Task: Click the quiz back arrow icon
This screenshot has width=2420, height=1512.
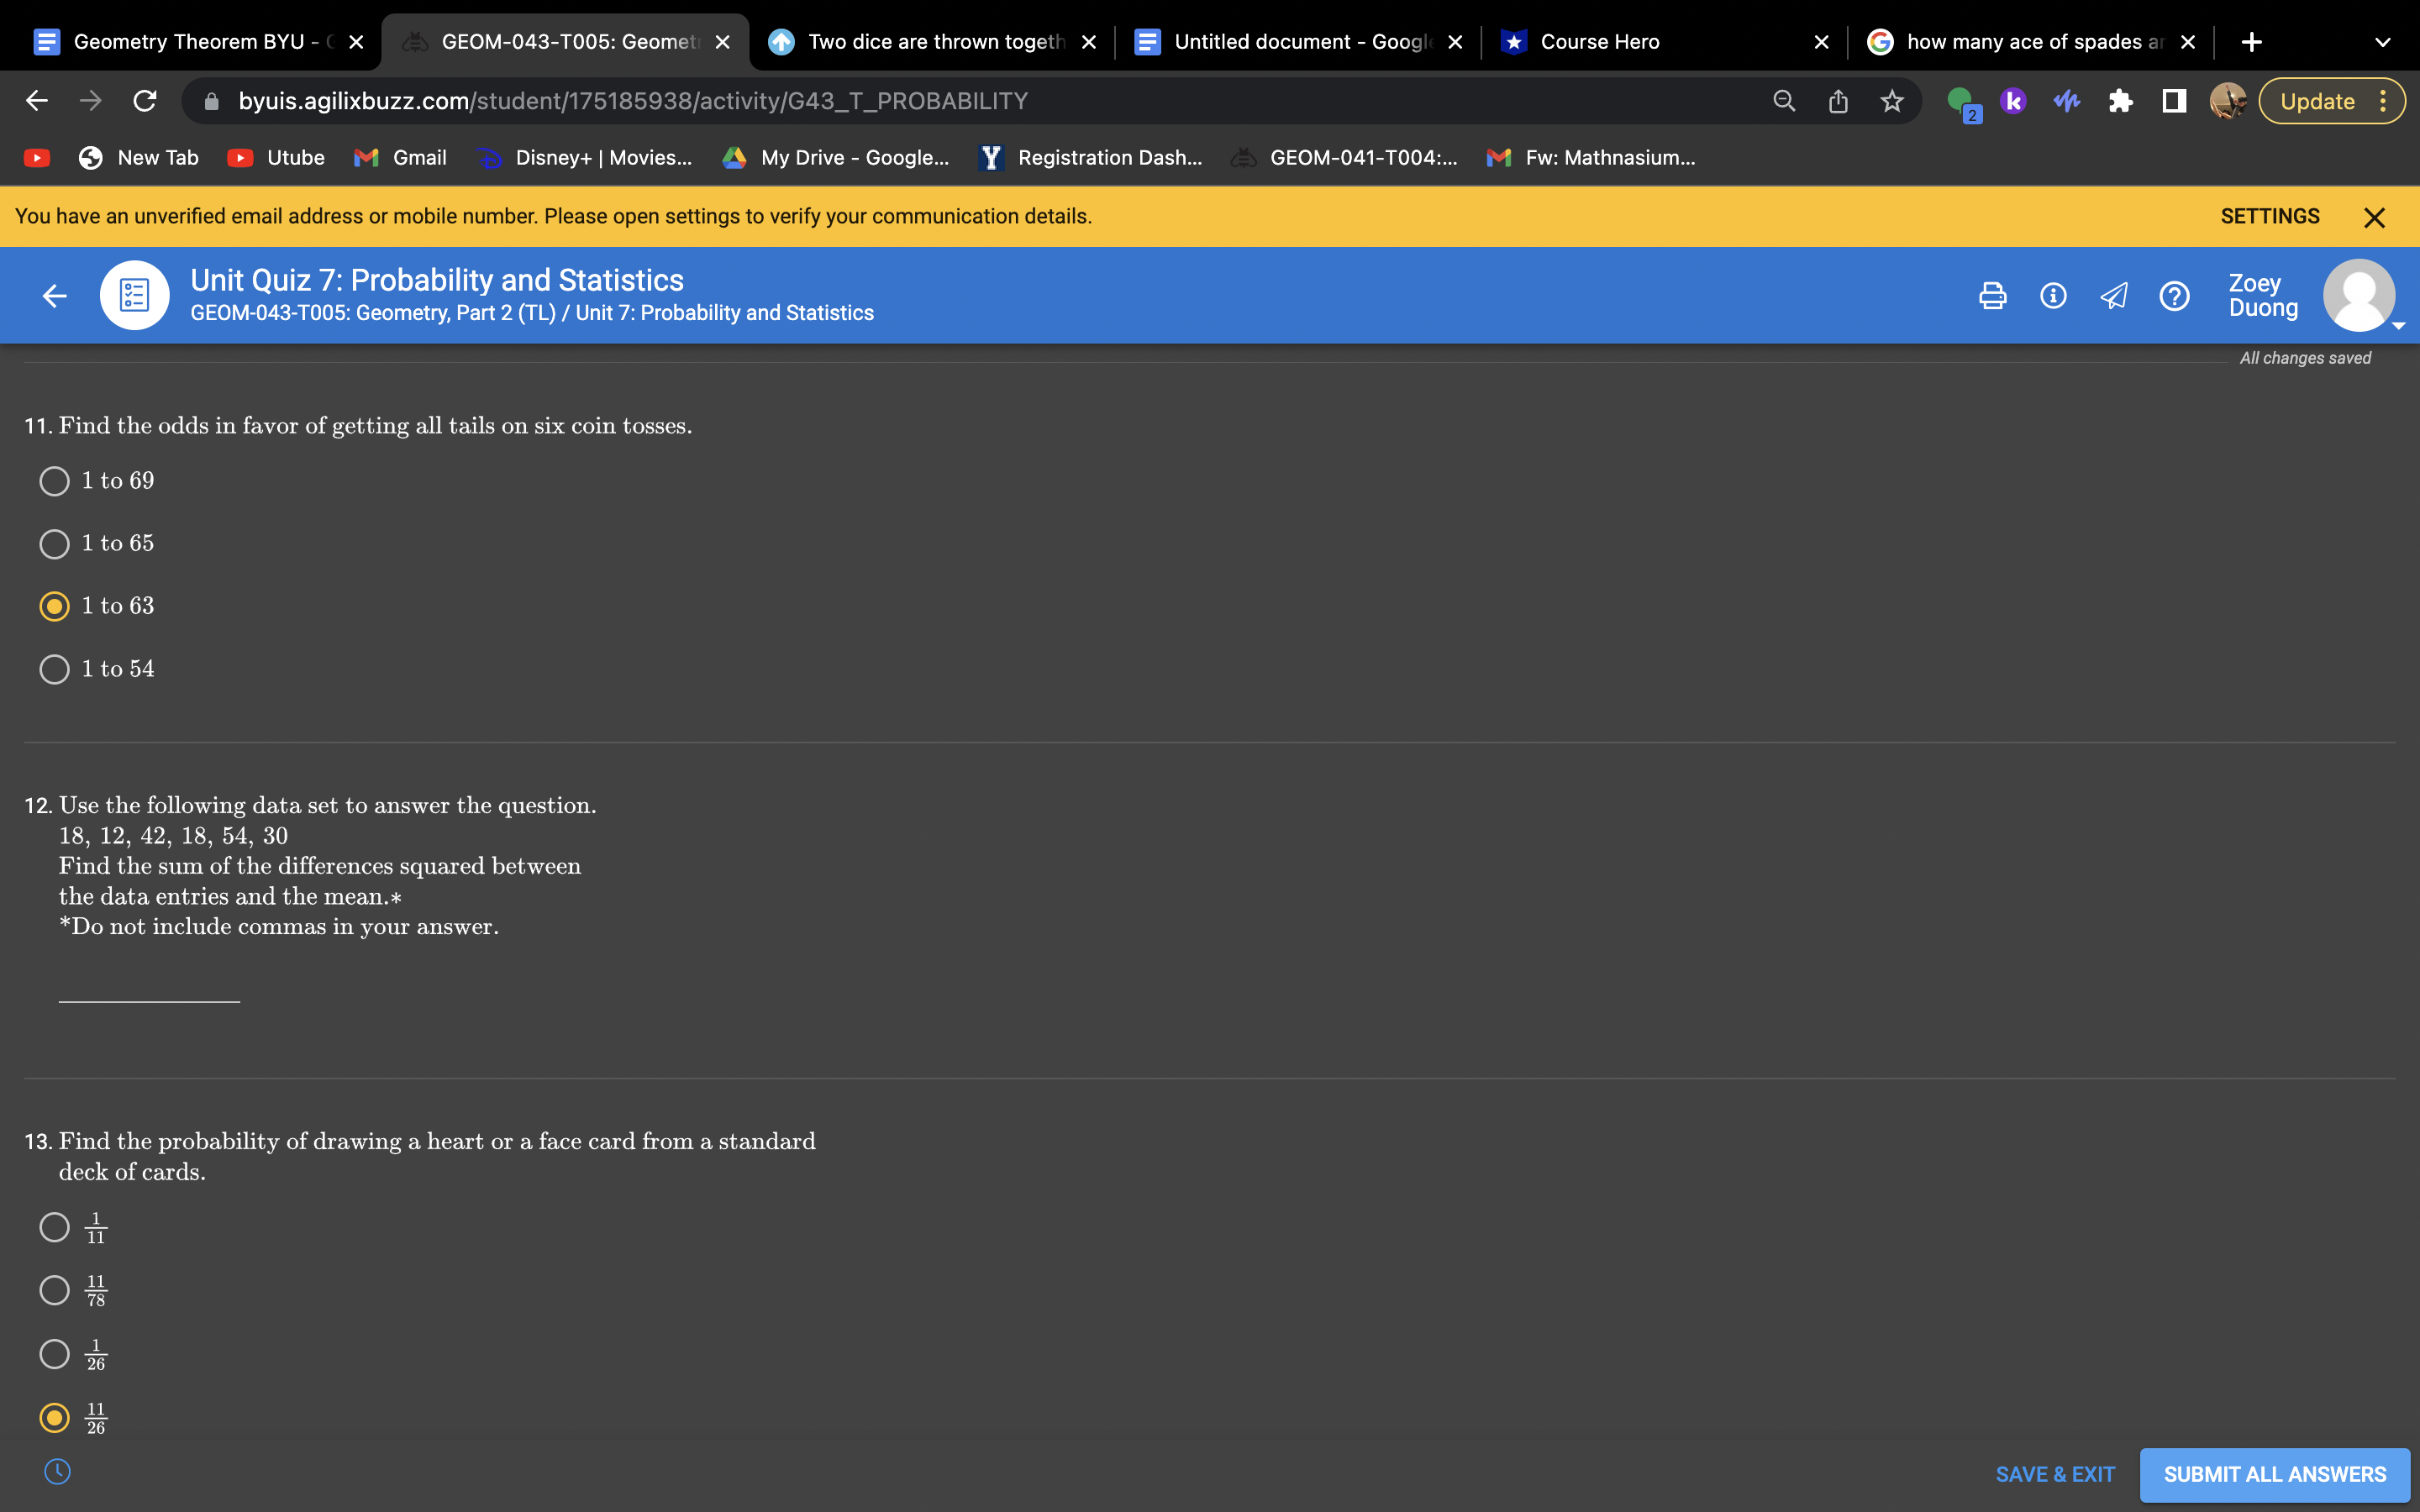Action: (x=55, y=296)
